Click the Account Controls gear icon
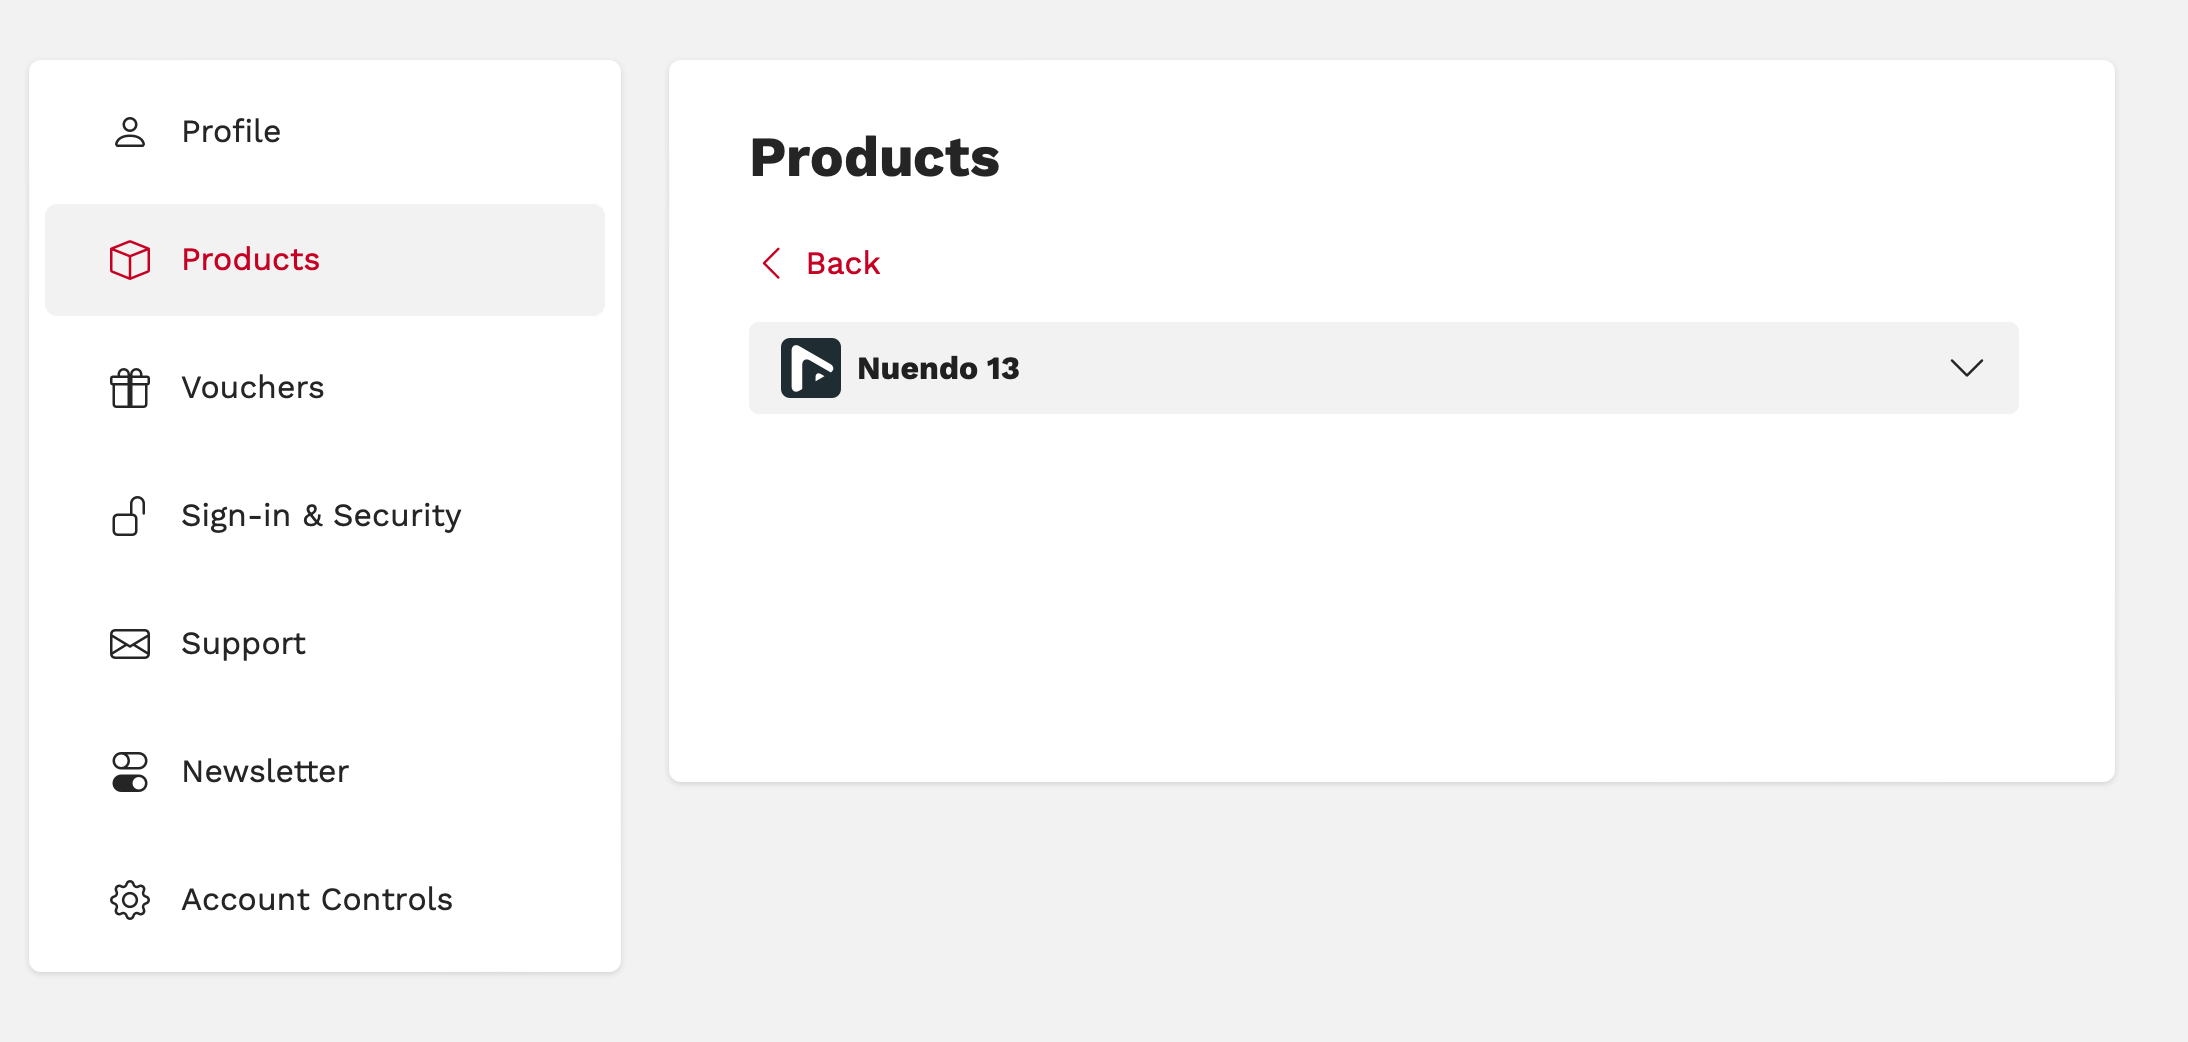 click(130, 900)
